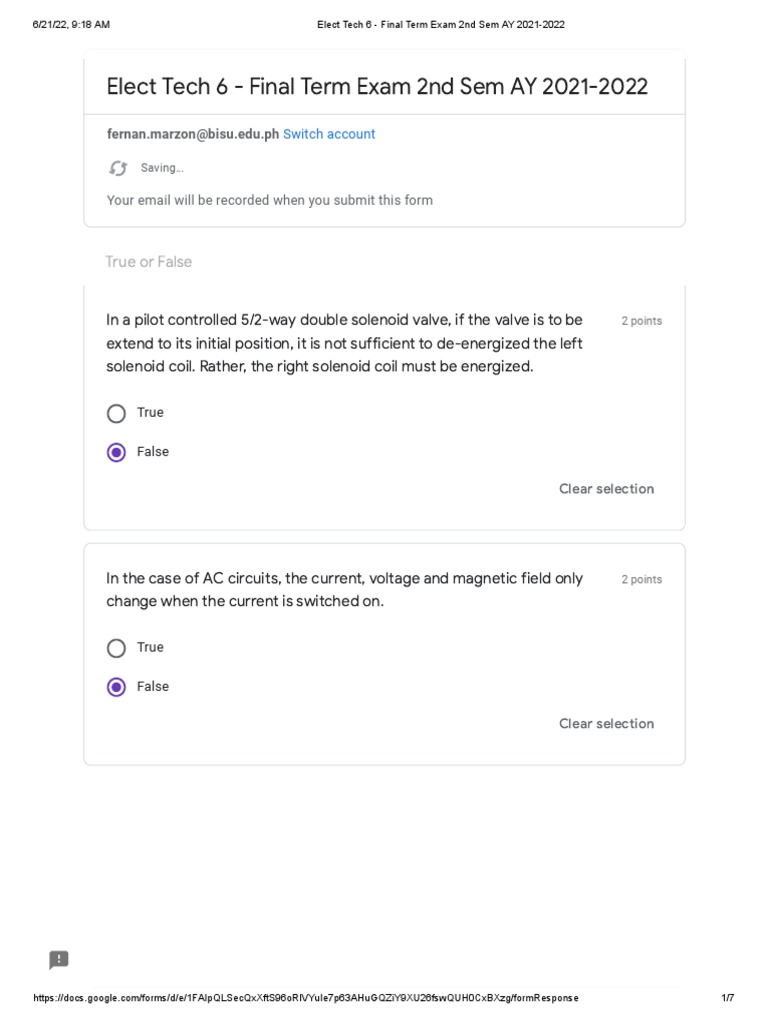Image resolution: width=768 pixels, height=1024 pixels.
Task: Click the Switch account link
Action: tap(329, 134)
